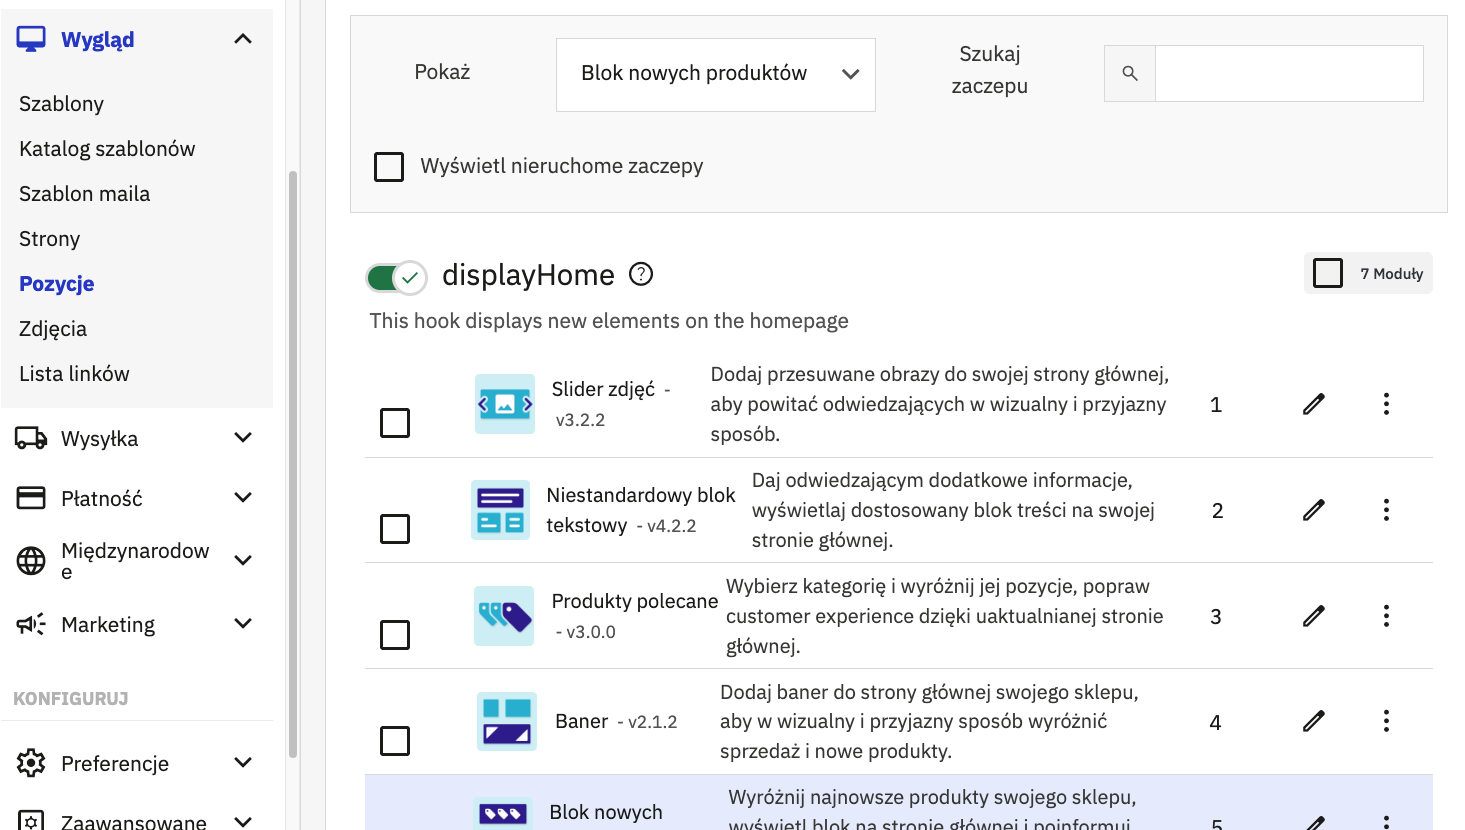1465x830 pixels.
Task: Click the Marketing megaphone icon
Action: 31,624
